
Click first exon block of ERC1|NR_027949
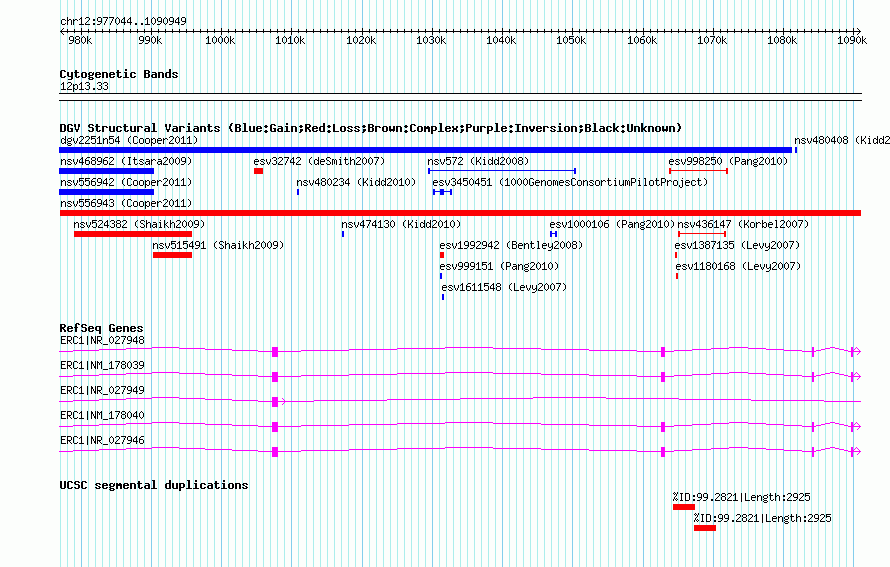pyautogui.click(x=275, y=402)
